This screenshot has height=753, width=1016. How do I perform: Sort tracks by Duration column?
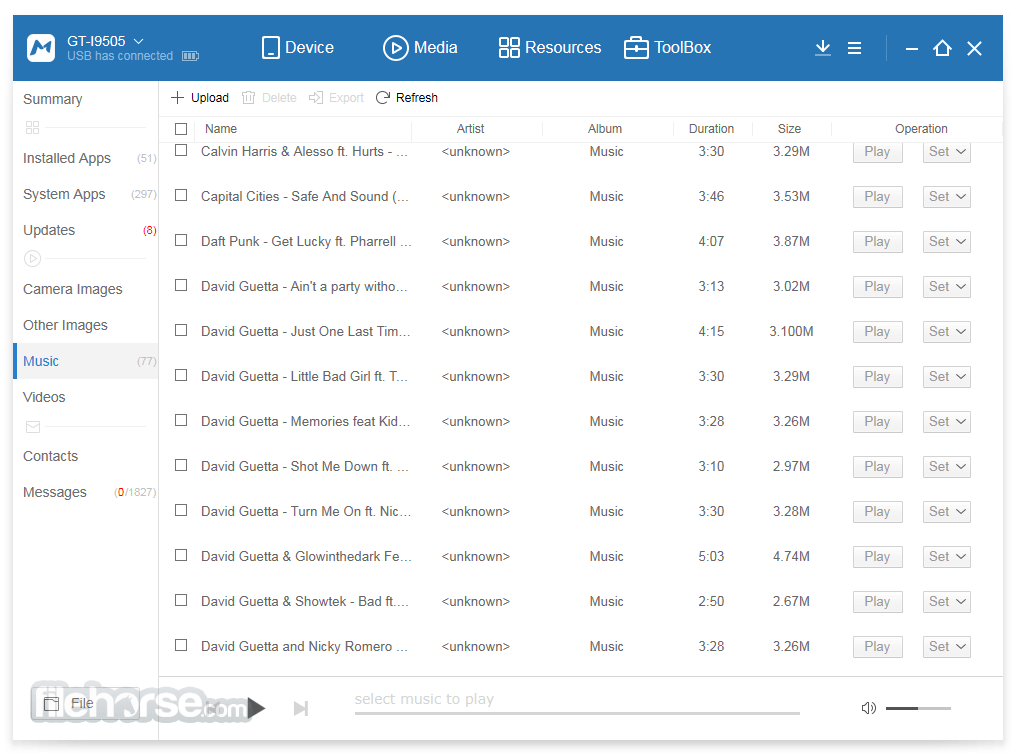(711, 129)
